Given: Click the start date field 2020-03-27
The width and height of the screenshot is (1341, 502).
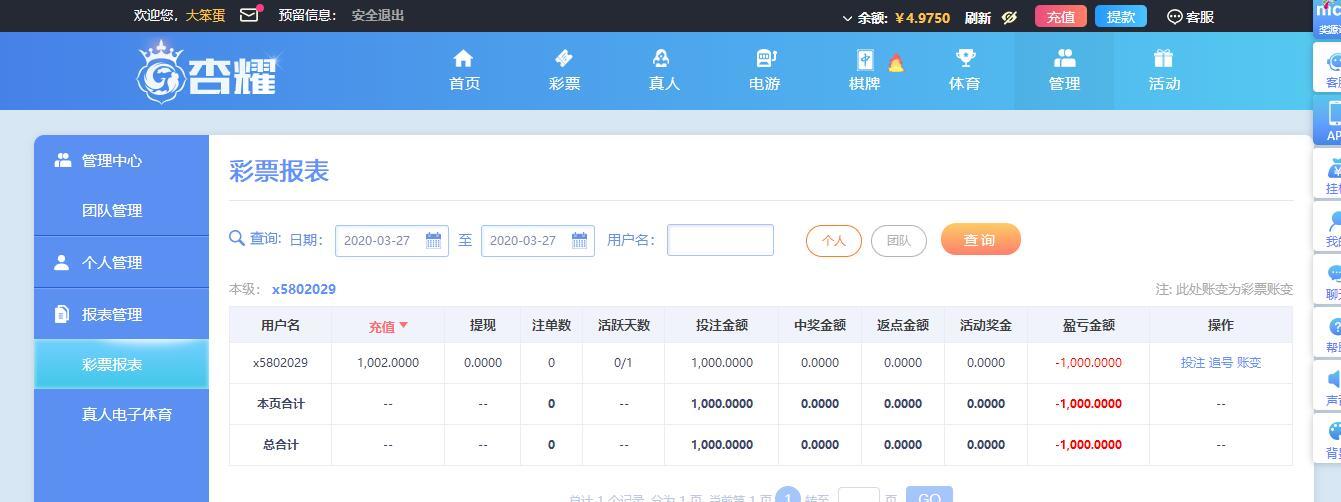Looking at the screenshot, I should coord(391,241).
